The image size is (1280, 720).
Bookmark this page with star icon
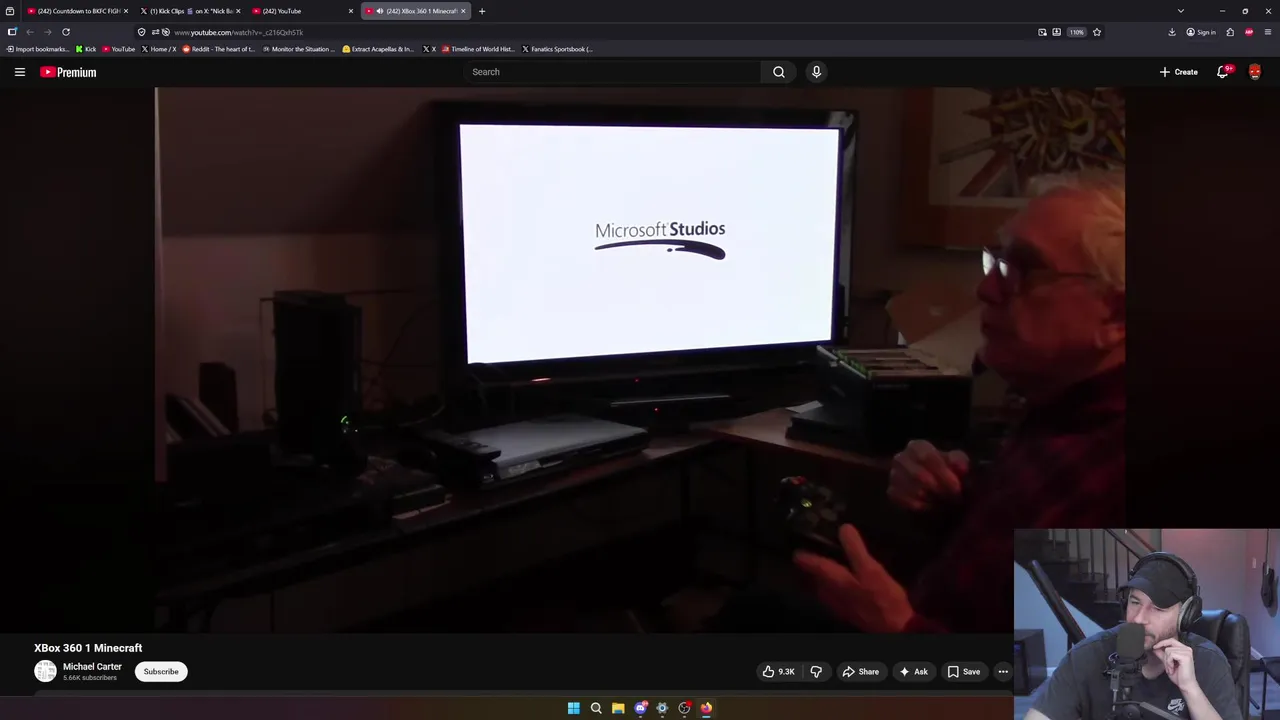(1097, 32)
